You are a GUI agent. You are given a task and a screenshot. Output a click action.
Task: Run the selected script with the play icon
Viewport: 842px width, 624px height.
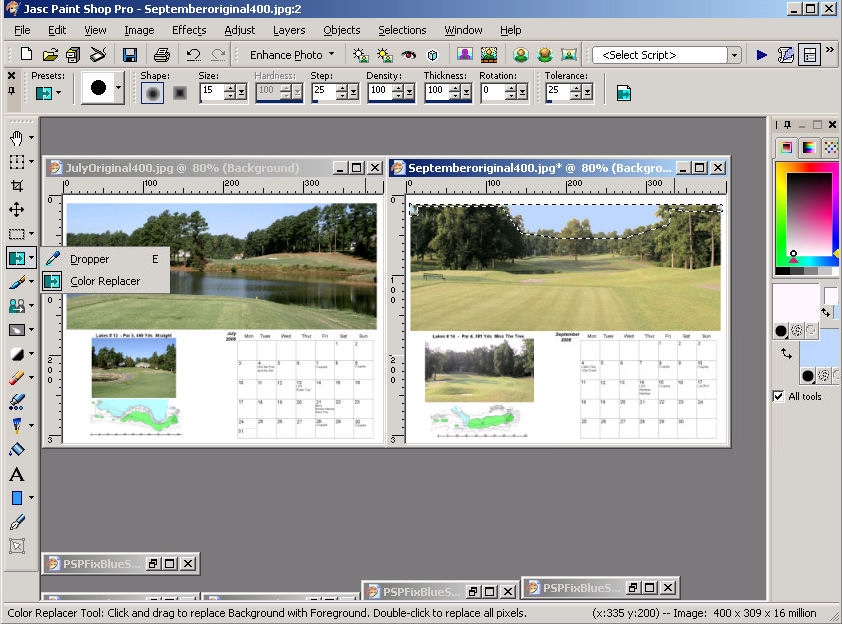coord(761,55)
